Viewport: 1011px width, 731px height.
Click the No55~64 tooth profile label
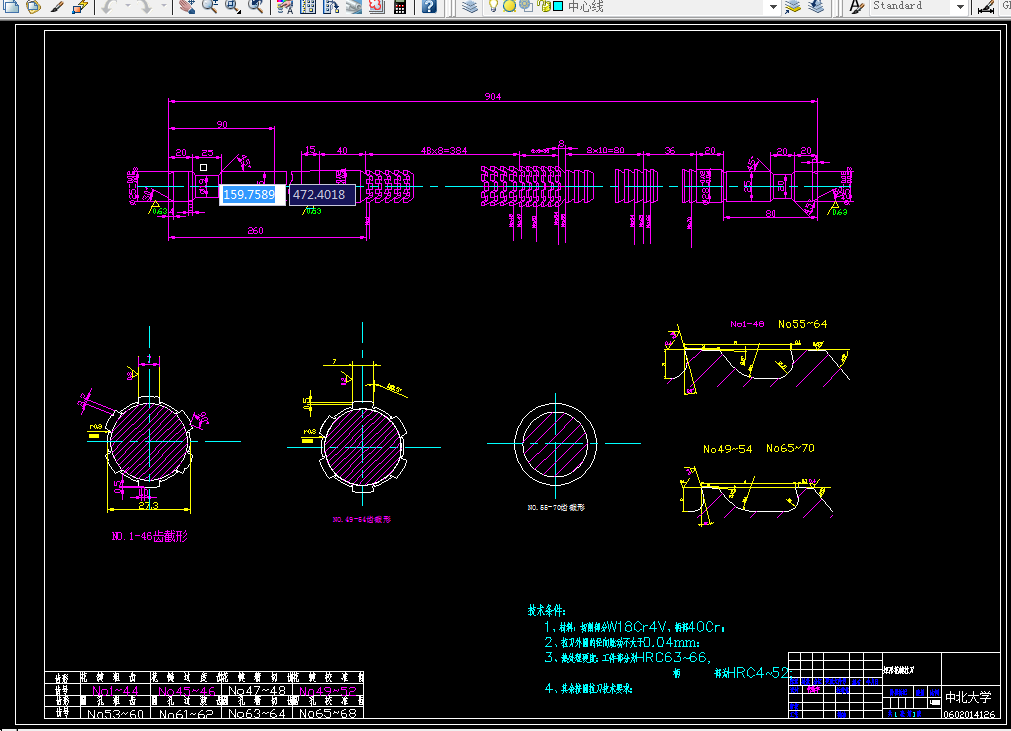point(802,324)
